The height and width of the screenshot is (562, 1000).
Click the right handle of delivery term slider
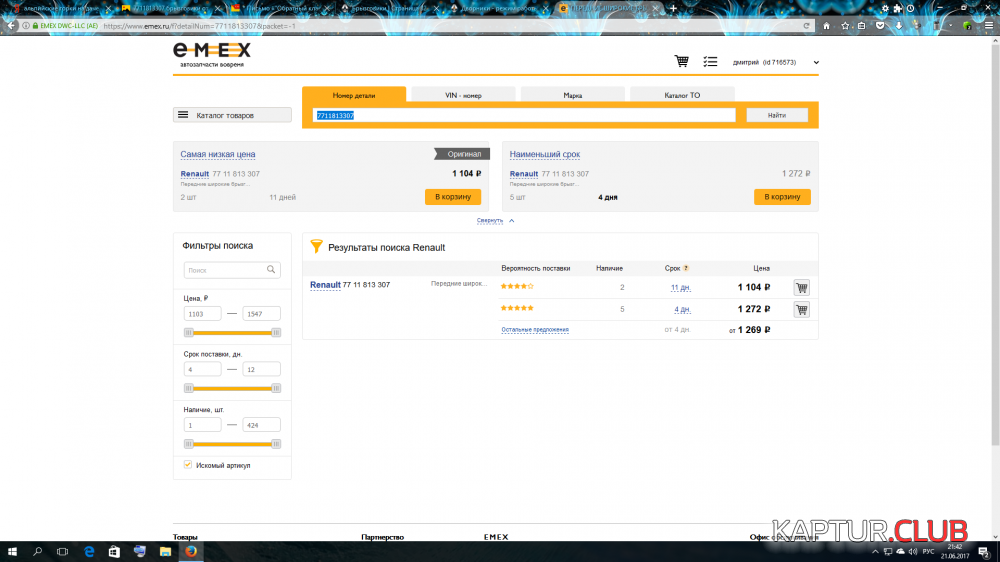coord(276,388)
